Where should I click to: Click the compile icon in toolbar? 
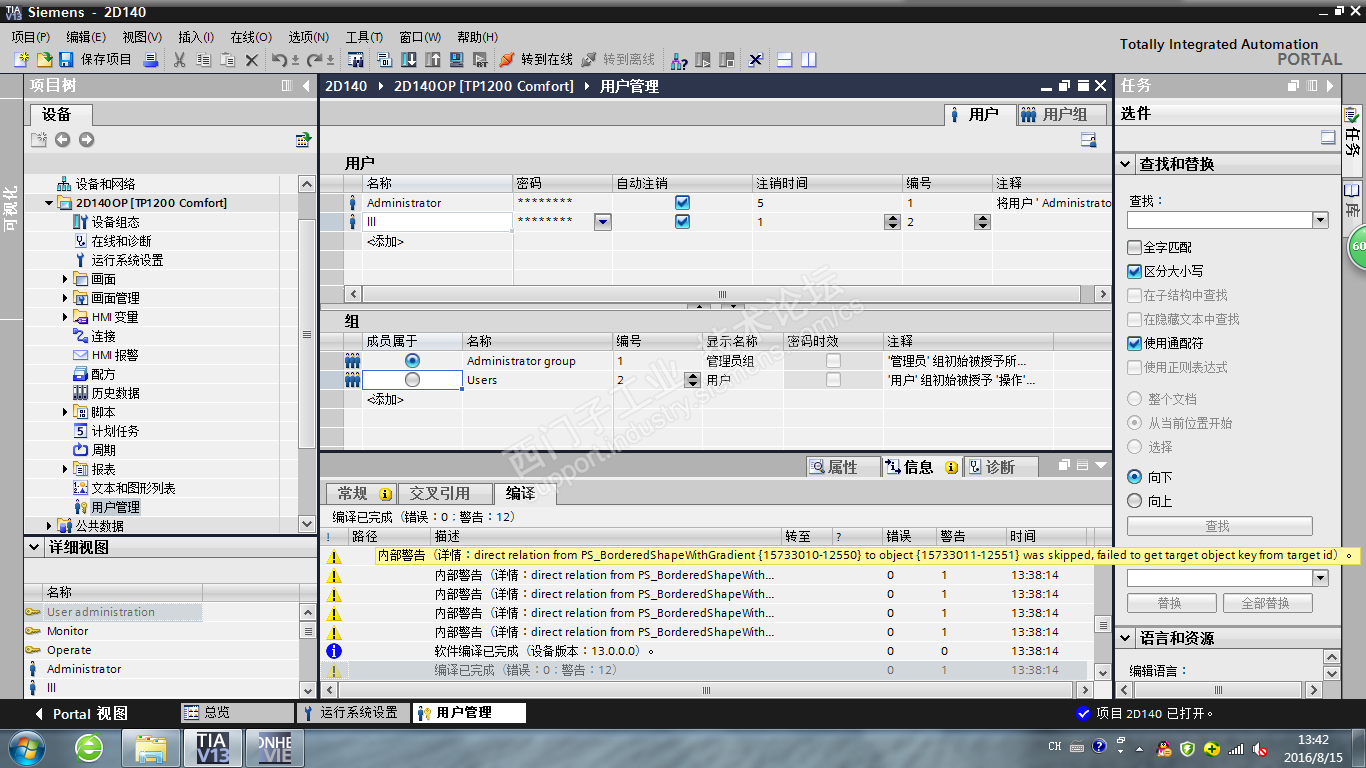[x=383, y=60]
